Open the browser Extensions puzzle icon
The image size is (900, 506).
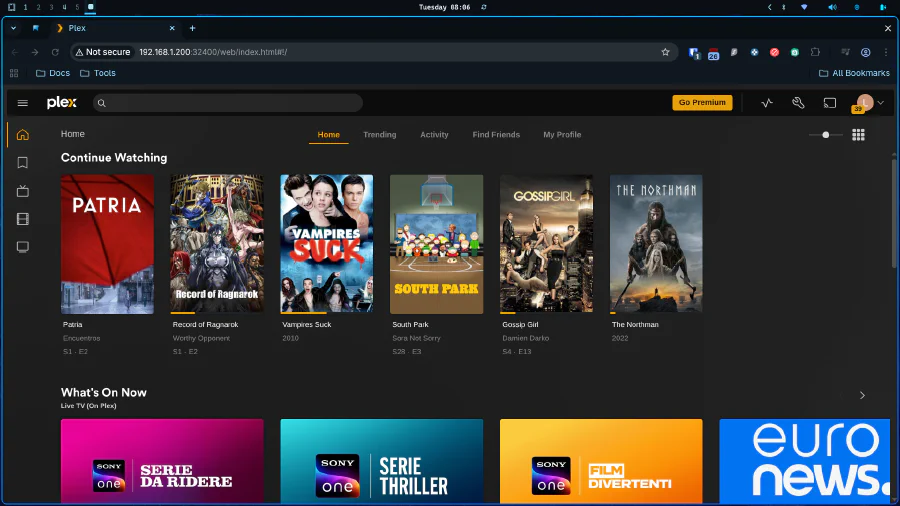[815, 52]
